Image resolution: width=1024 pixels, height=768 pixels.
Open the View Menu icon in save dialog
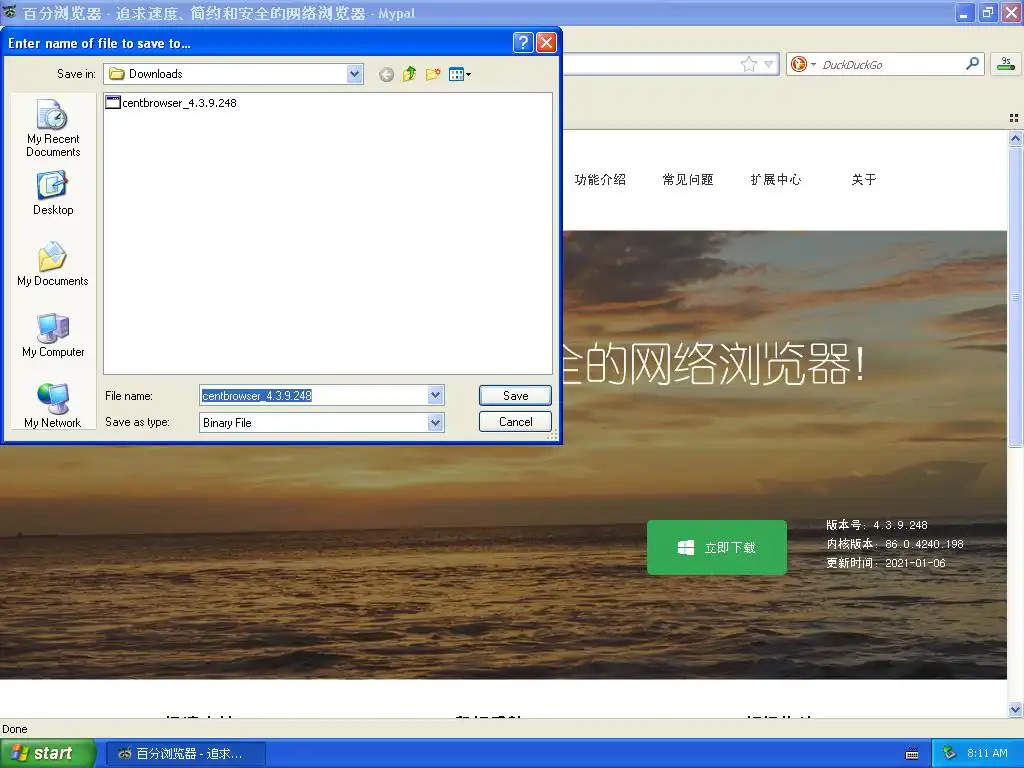click(460, 74)
